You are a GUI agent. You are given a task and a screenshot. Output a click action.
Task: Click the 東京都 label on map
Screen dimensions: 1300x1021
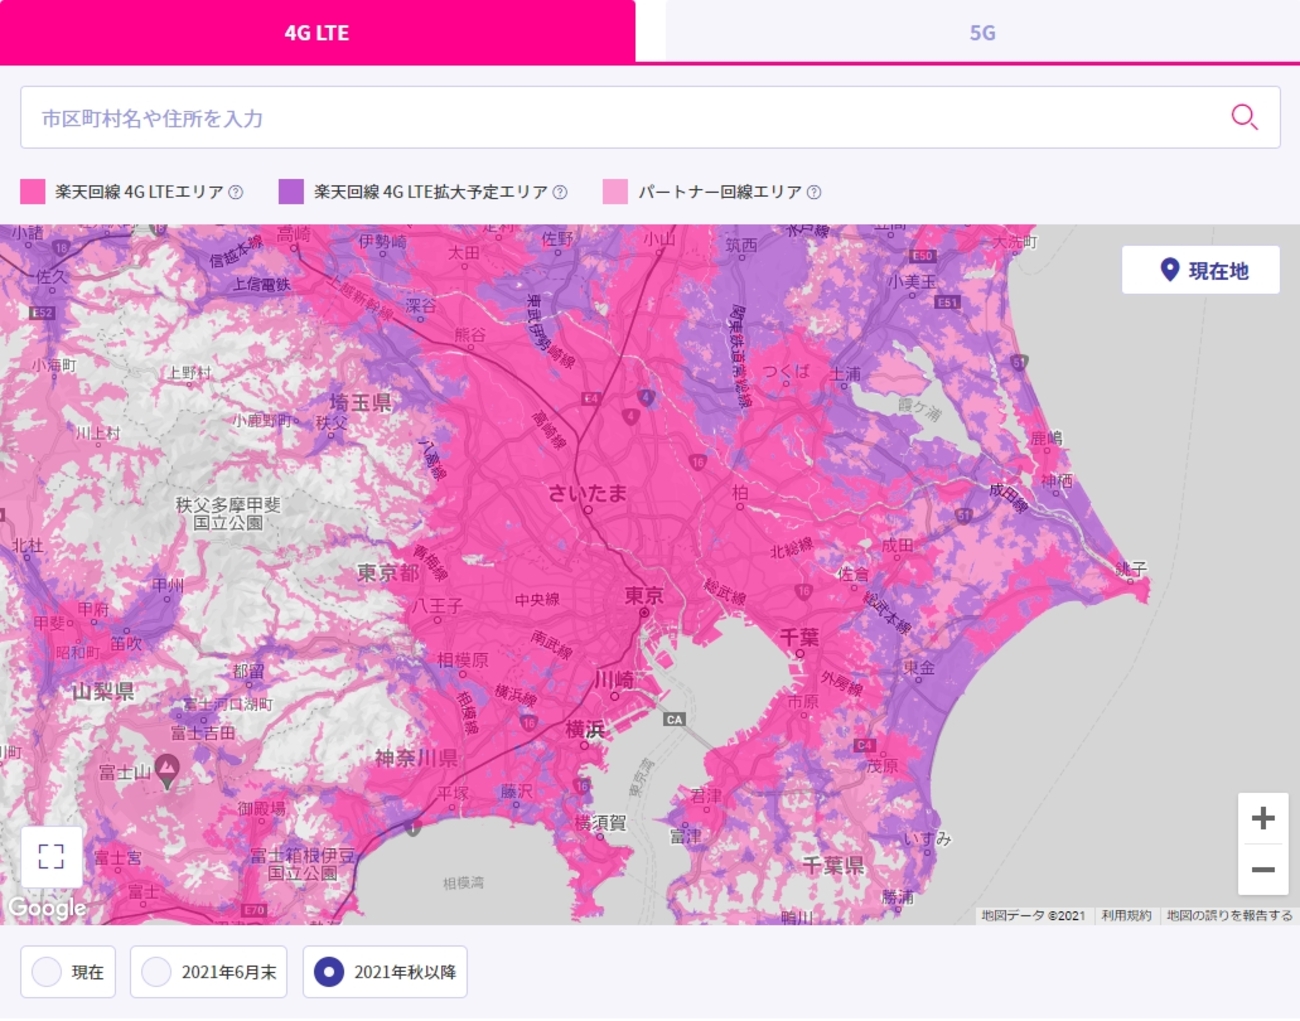pyautogui.click(x=388, y=573)
